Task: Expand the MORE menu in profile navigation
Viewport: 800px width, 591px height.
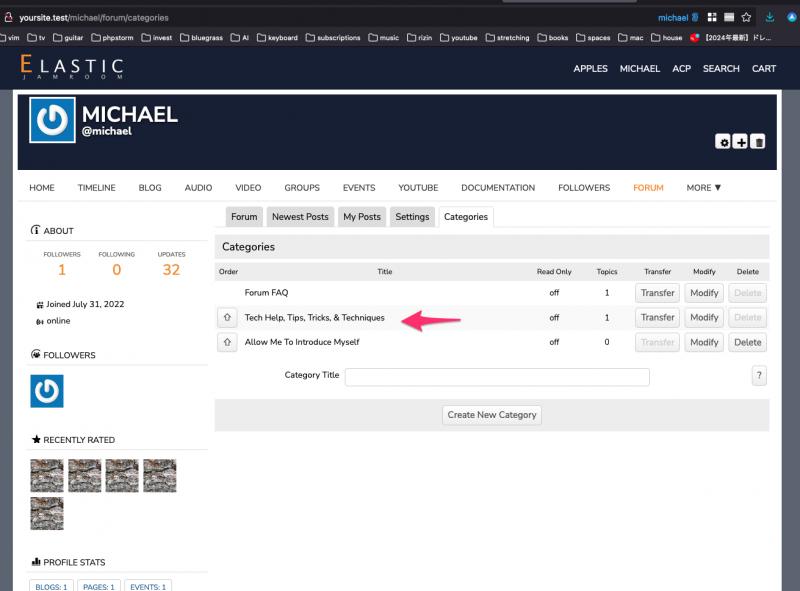Action: point(703,187)
